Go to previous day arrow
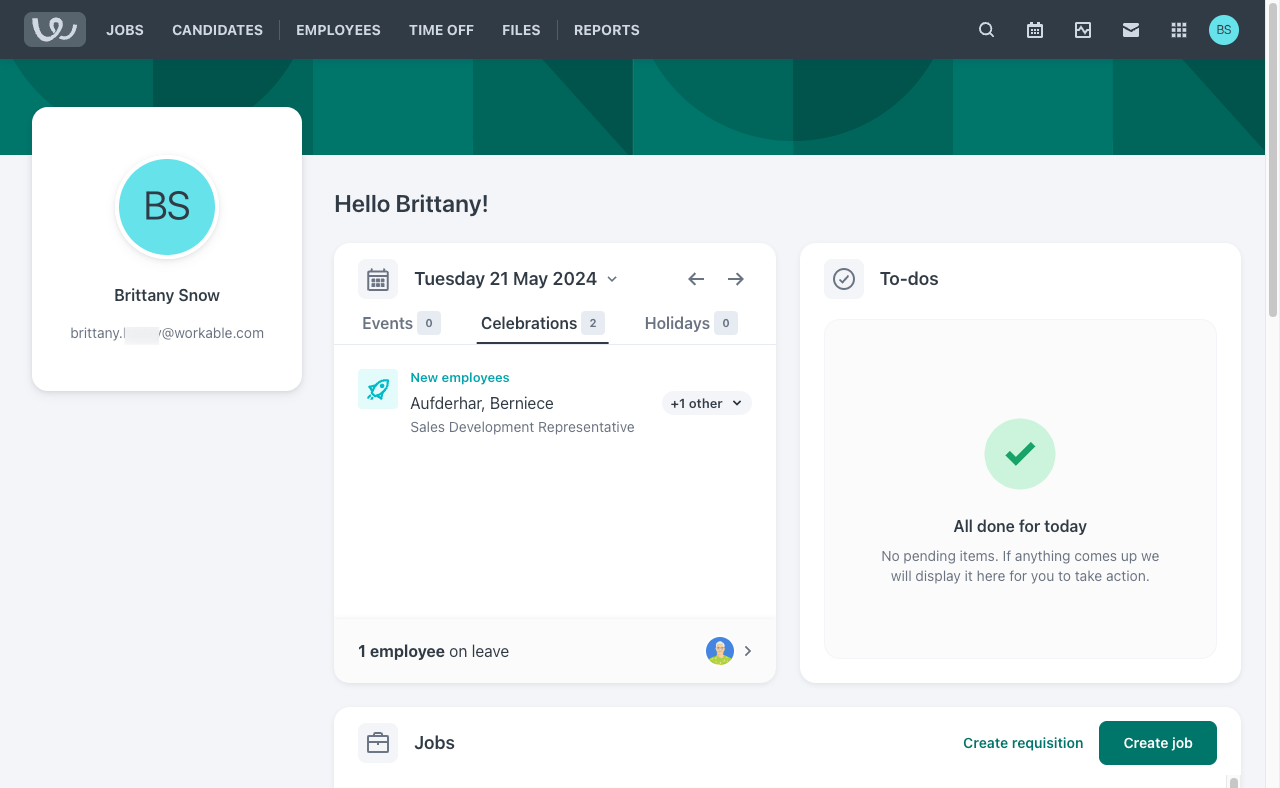Image resolution: width=1280 pixels, height=788 pixels. point(696,279)
